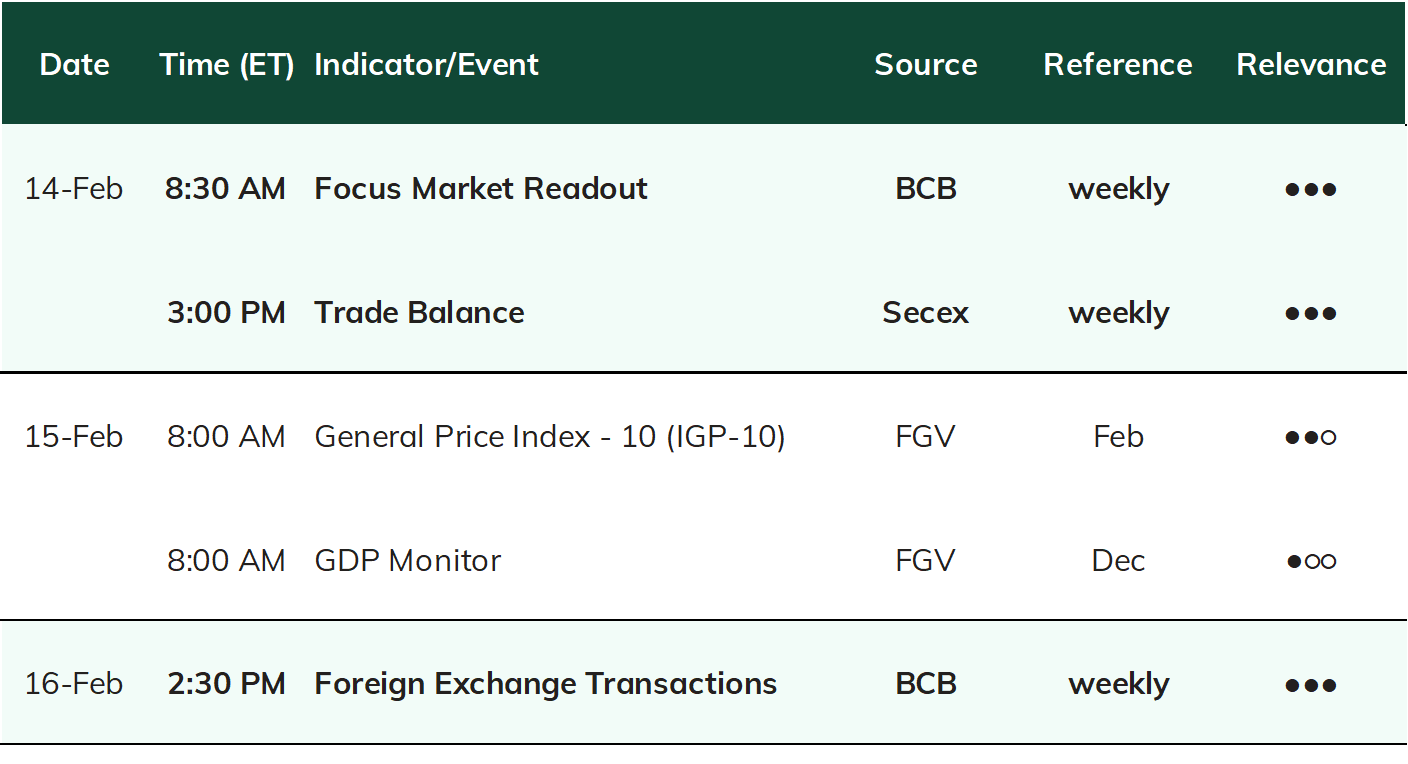Screen dimensions: 1408x764
Task: Select the 16-Feb date cell
Action: pyautogui.click(x=74, y=684)
